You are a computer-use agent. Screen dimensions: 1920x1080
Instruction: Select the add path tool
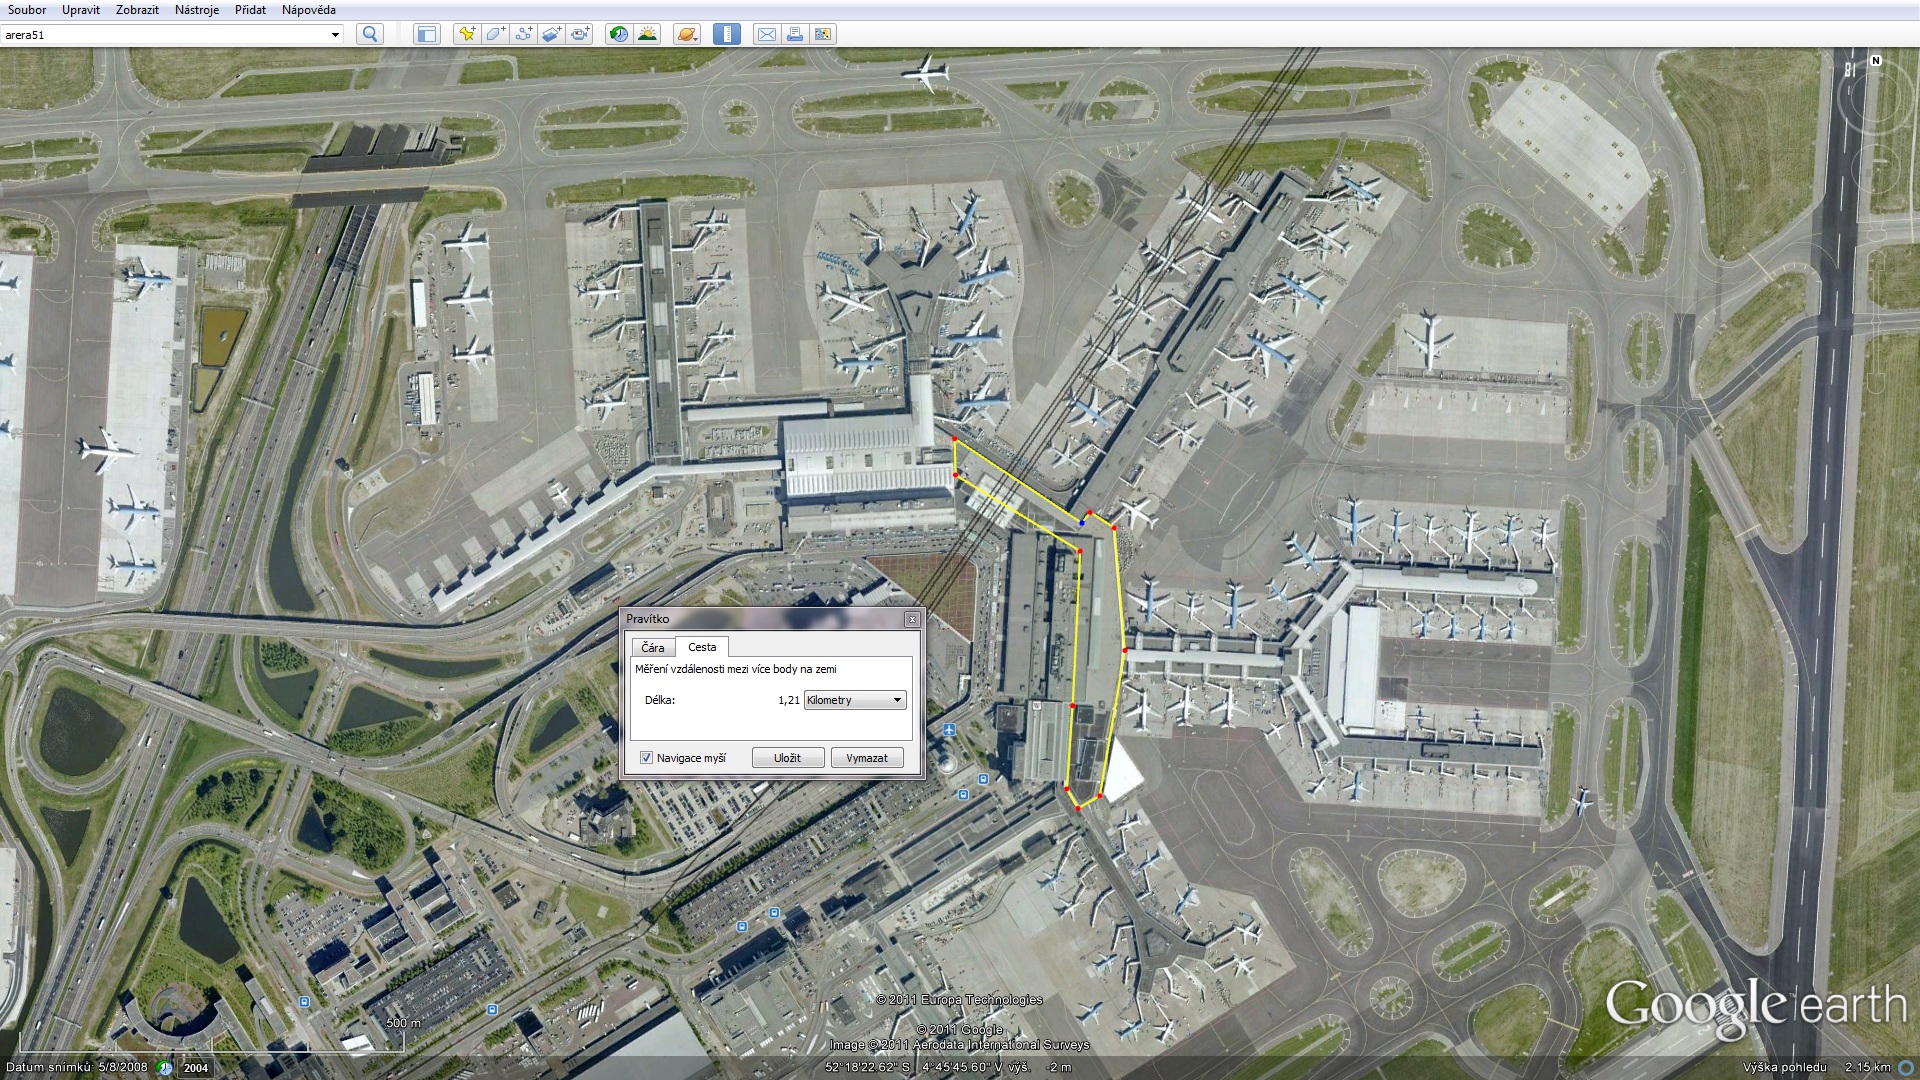[523, 34]
